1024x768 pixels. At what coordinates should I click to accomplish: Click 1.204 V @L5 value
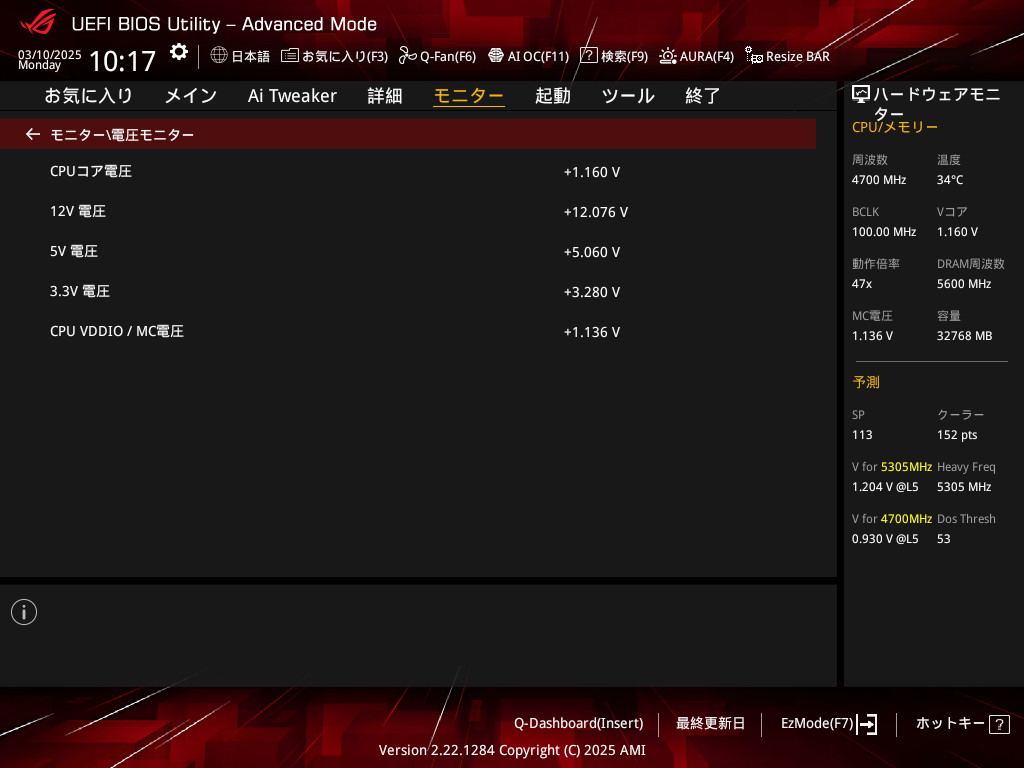tap(885, 487)
